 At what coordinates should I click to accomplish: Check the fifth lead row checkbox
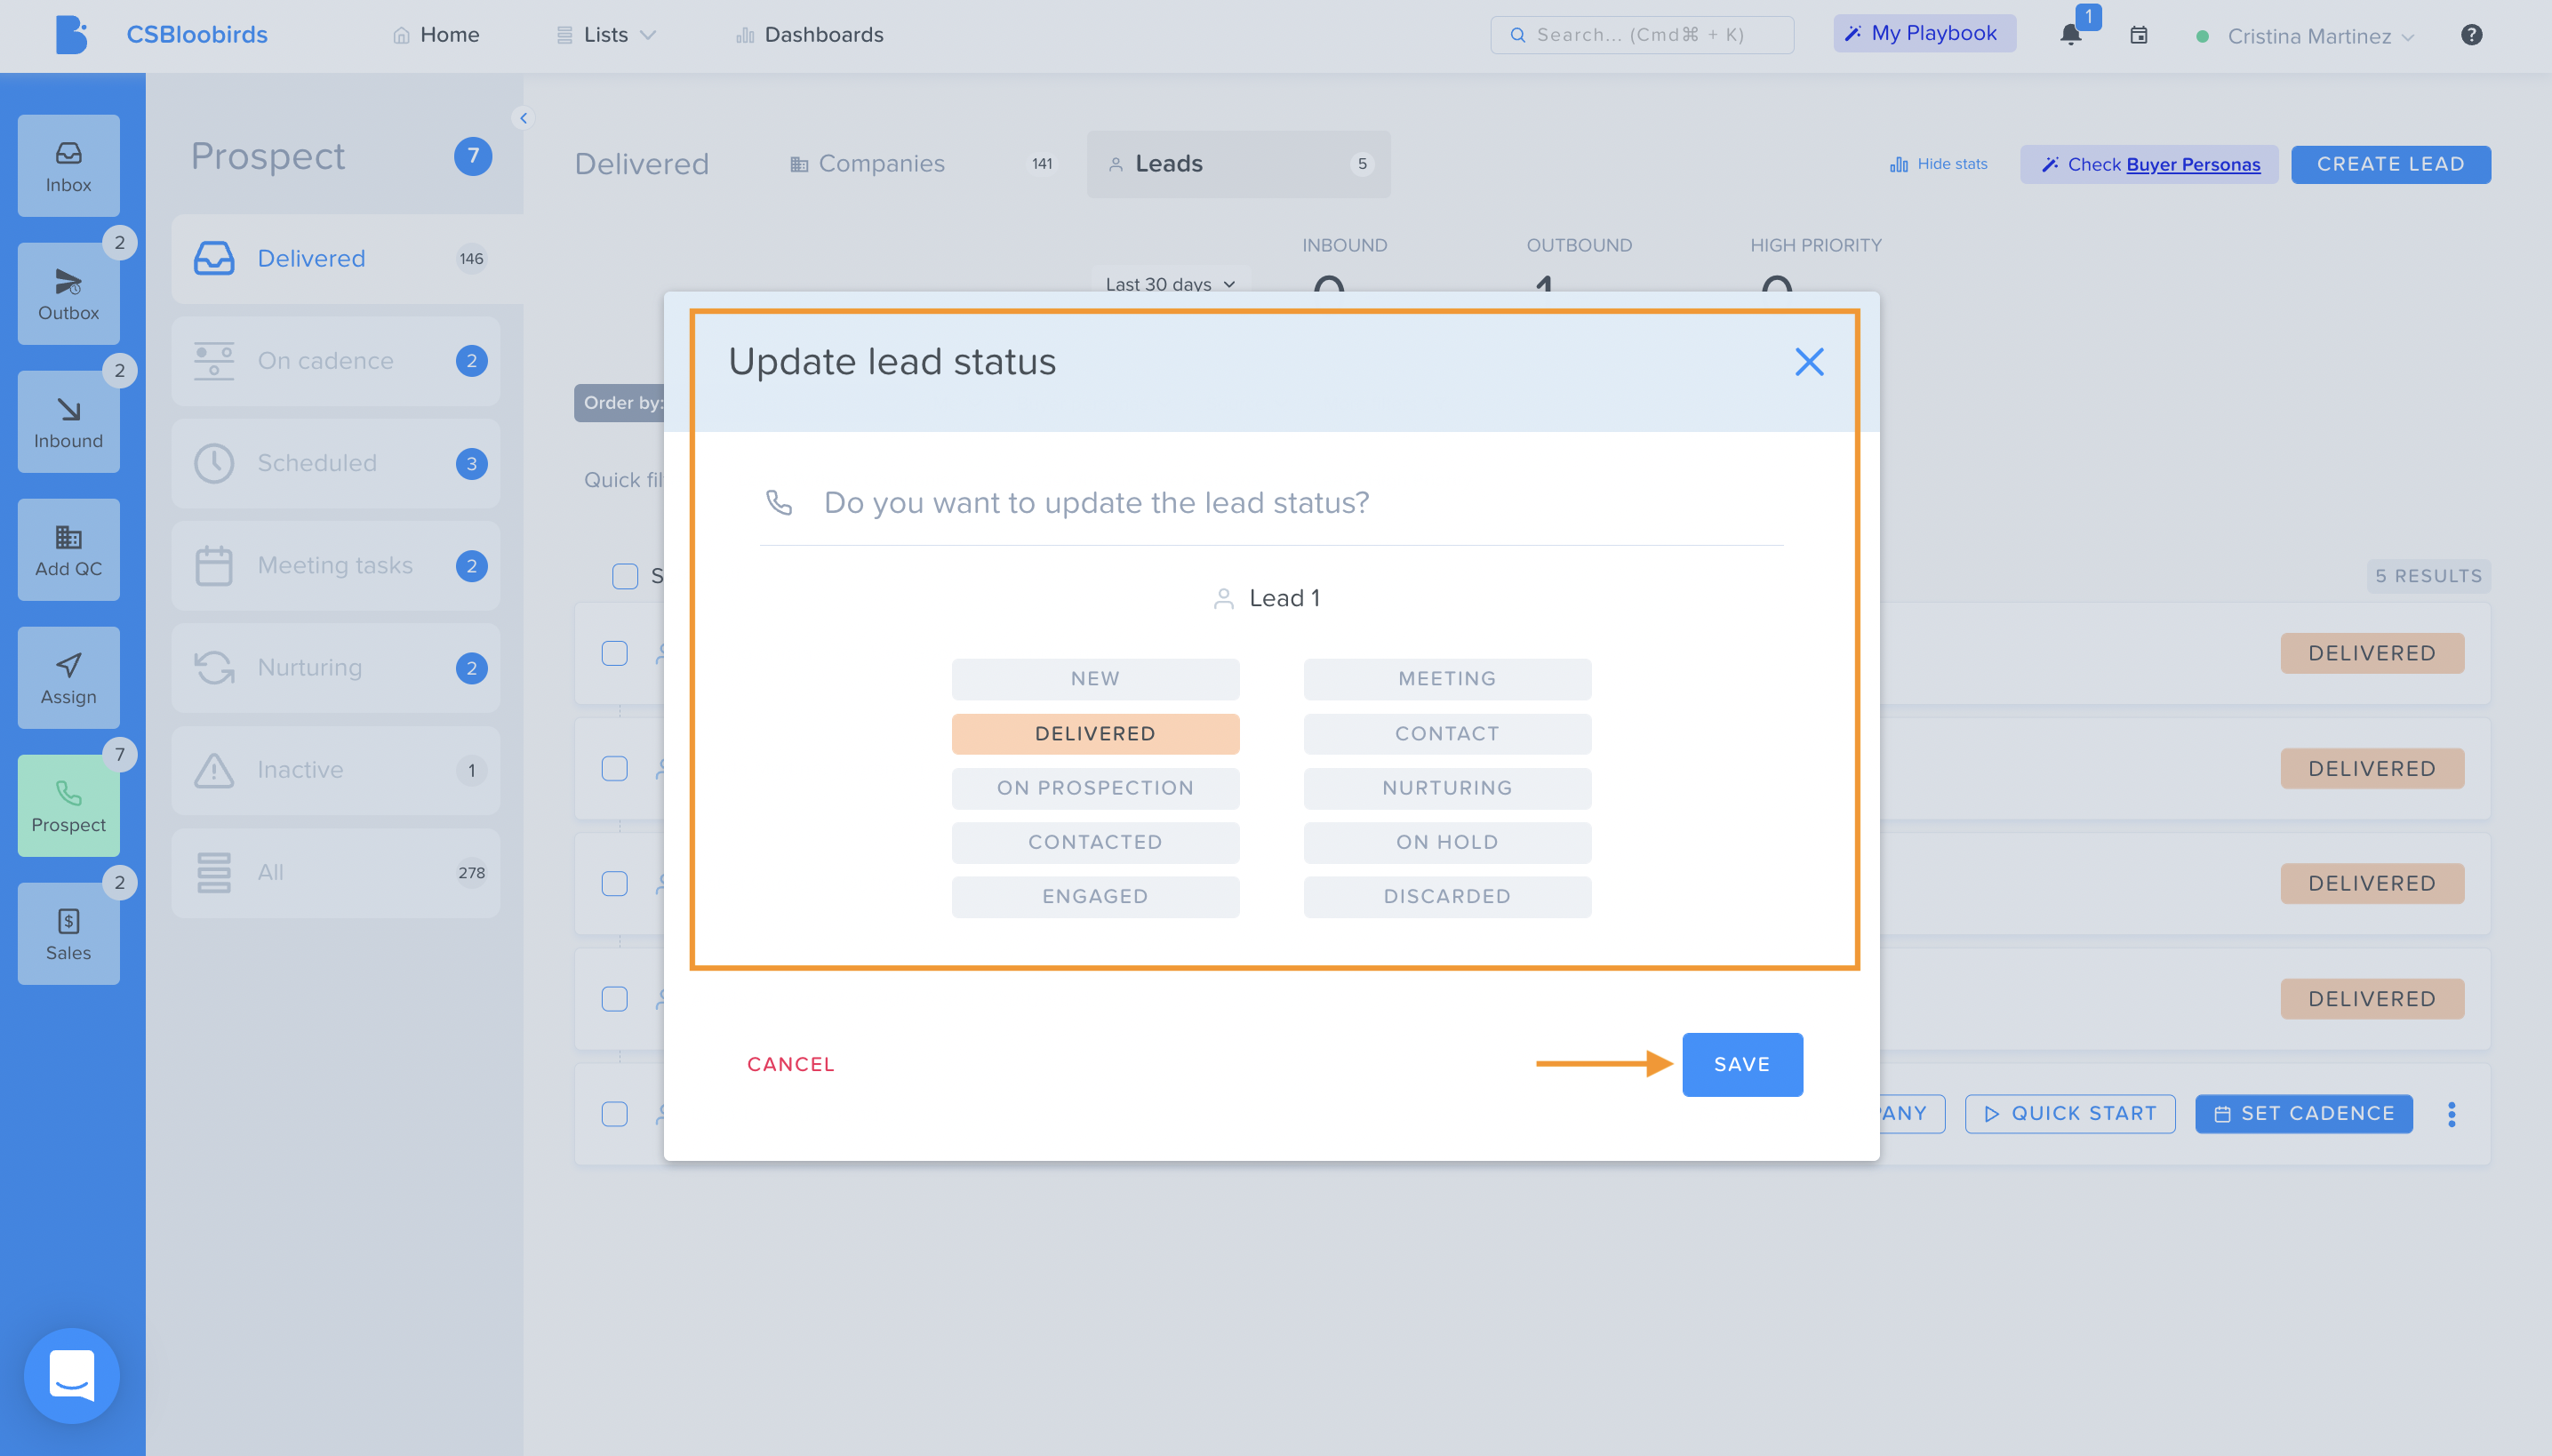point(615,1114)
